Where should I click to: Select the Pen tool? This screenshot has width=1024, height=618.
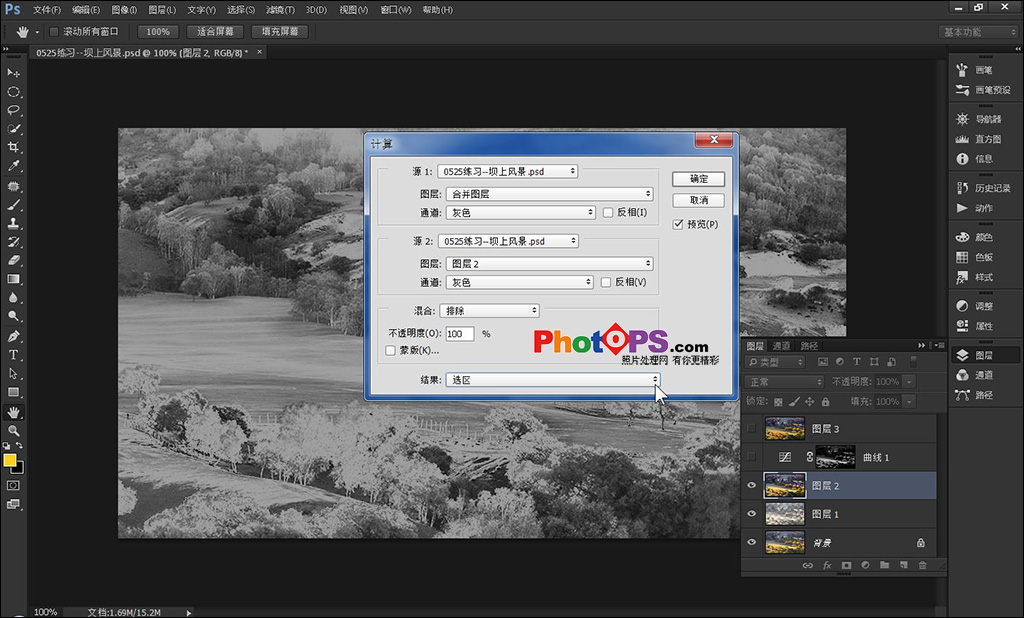coord(13,336)
